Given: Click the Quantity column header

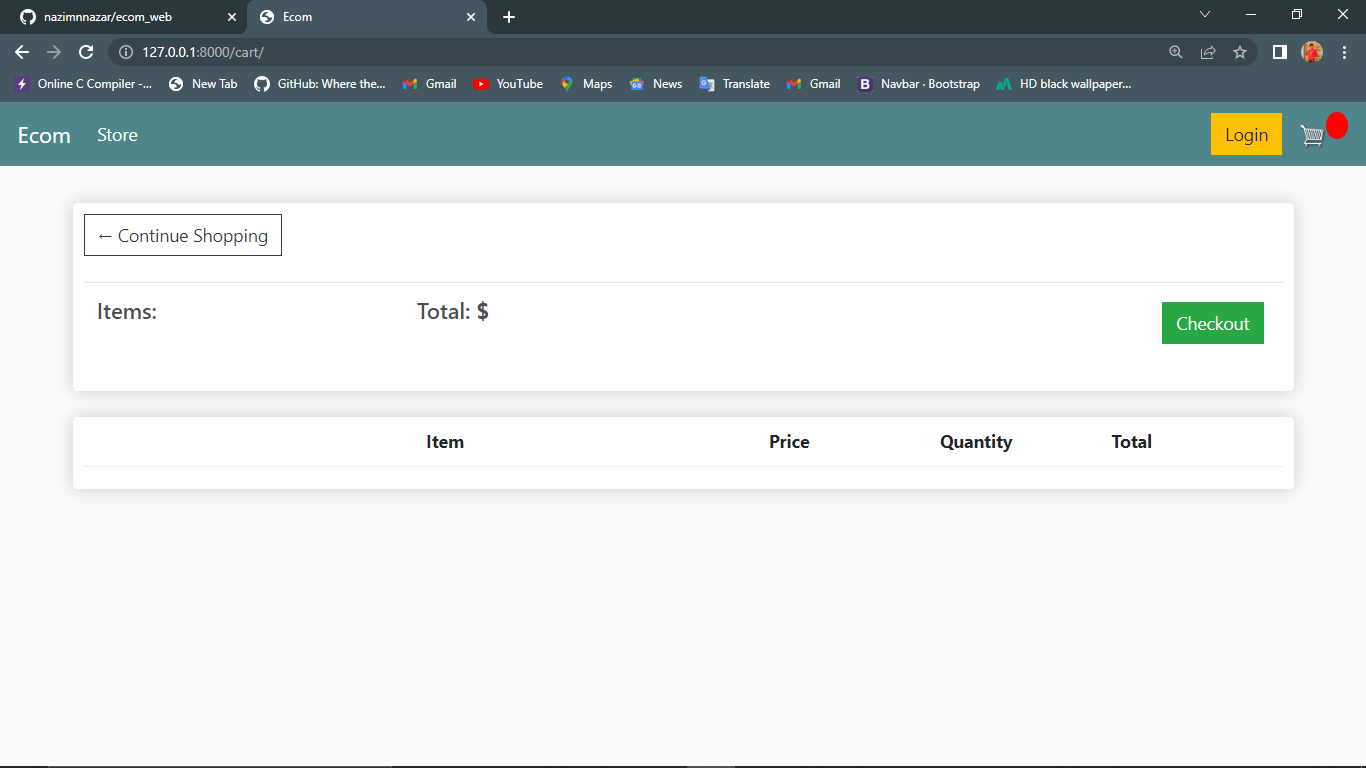Looking at the screenshot, I should click(976, 442).
